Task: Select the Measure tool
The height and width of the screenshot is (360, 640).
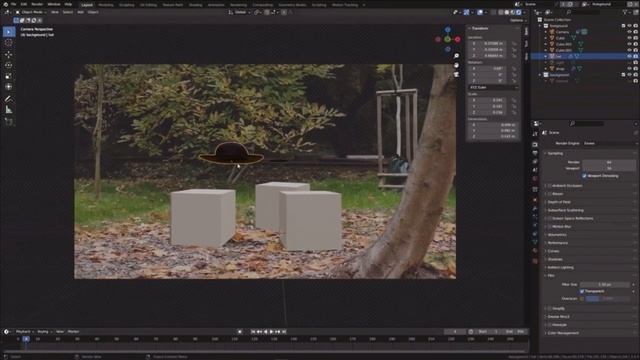Action: 9,110
